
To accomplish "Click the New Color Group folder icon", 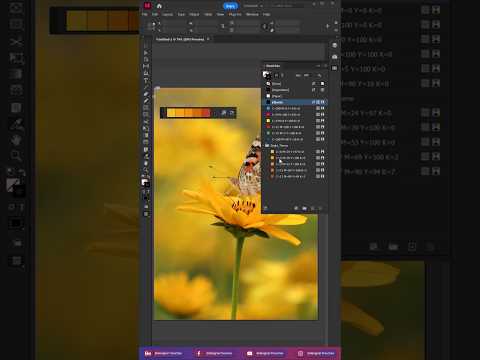I will (x=305, y=208).
